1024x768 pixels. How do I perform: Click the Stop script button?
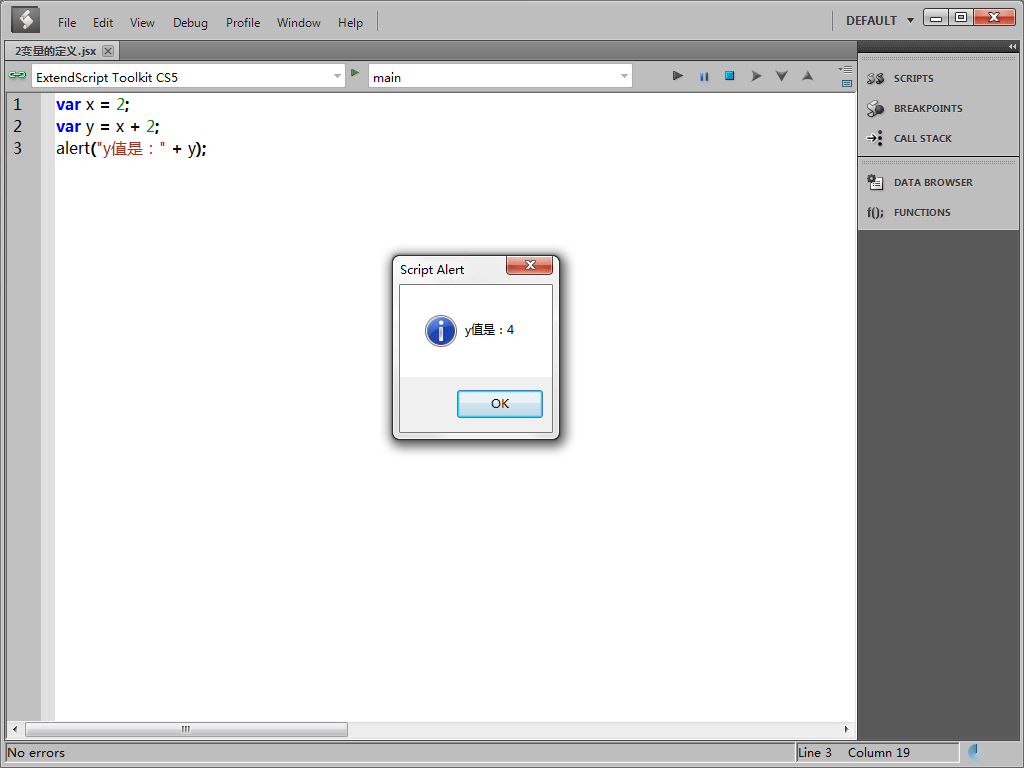[x=729, y=76]
